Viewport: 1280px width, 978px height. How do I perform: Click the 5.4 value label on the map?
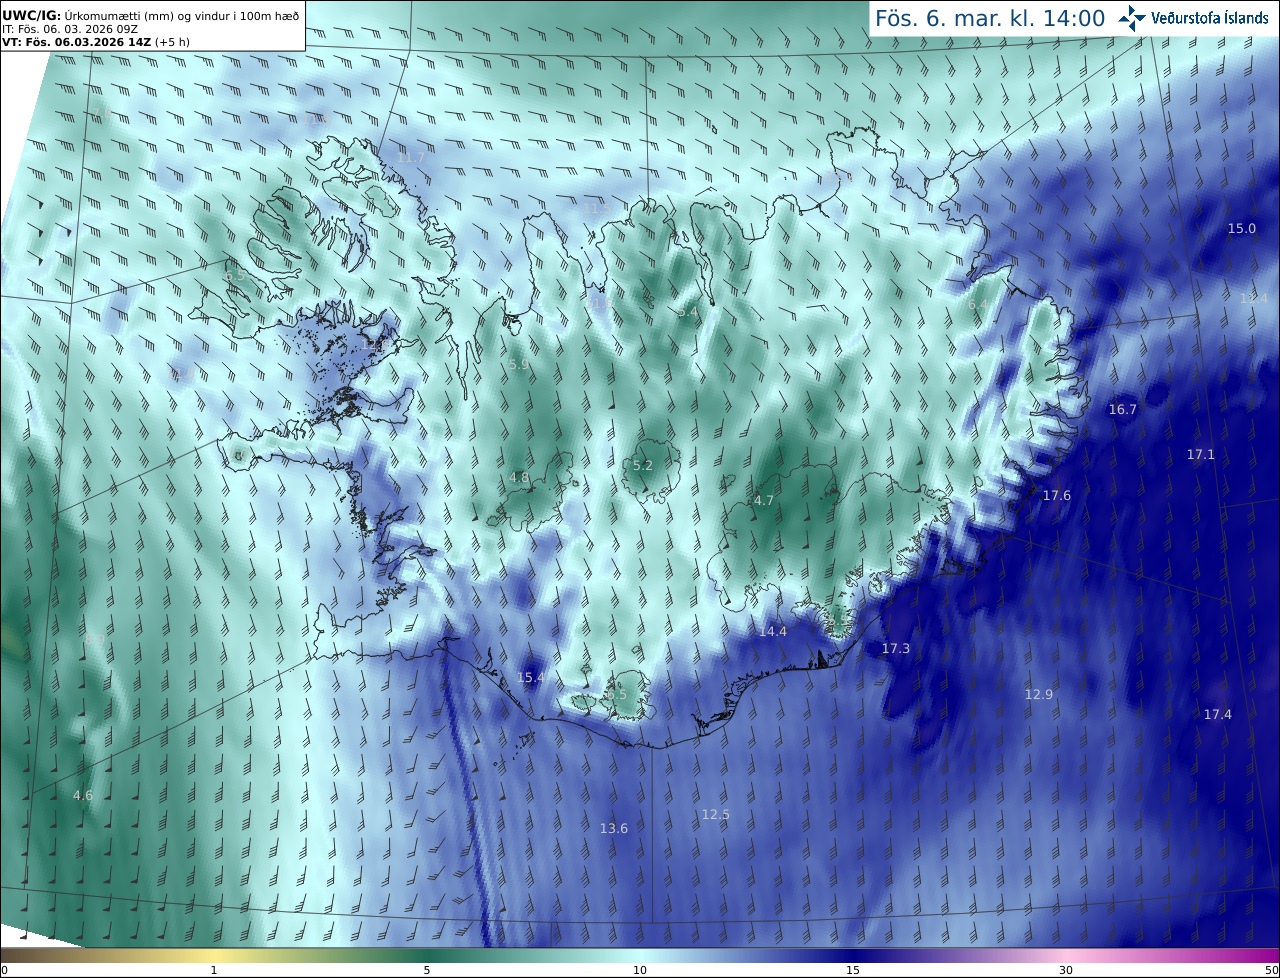tap(688, 312)
